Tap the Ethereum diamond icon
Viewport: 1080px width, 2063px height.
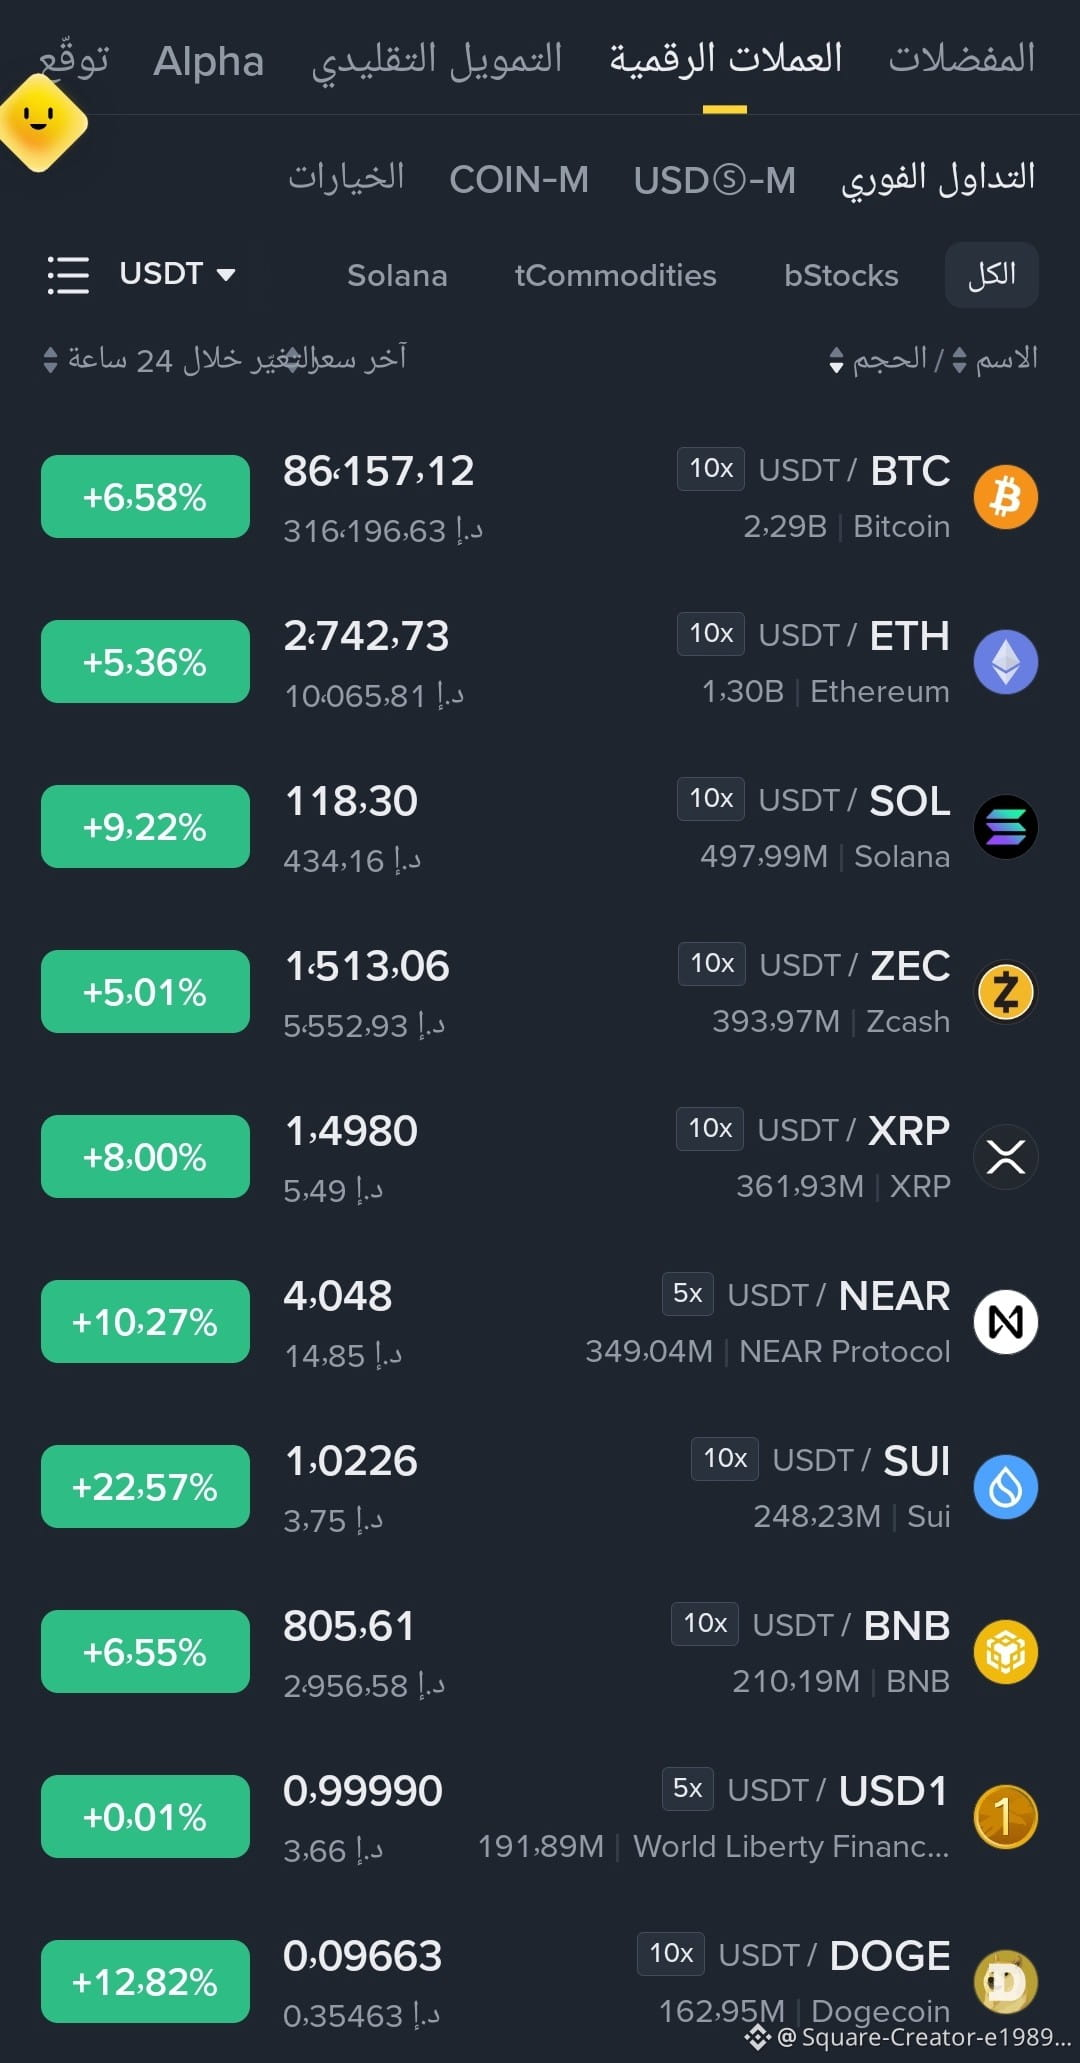tap(1005, 662)
